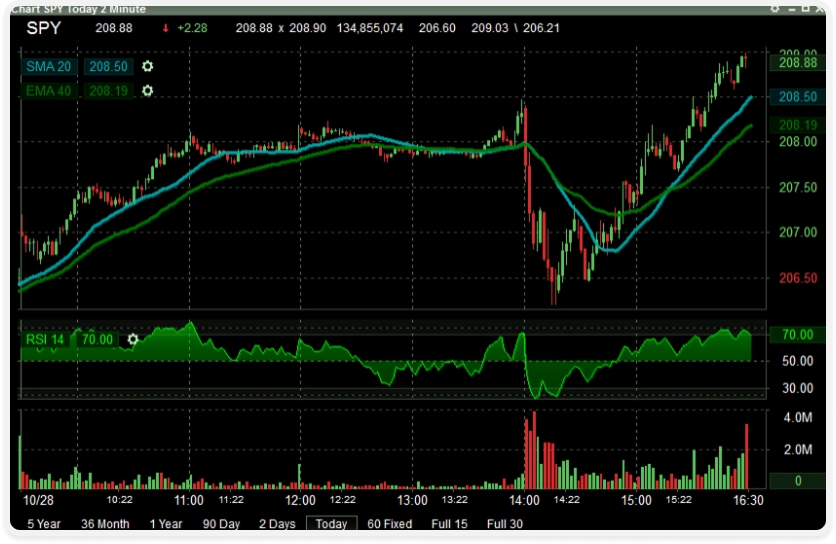836x544 pixels.
Task: Open chart window settings gear in title bar
Action: 775,9
